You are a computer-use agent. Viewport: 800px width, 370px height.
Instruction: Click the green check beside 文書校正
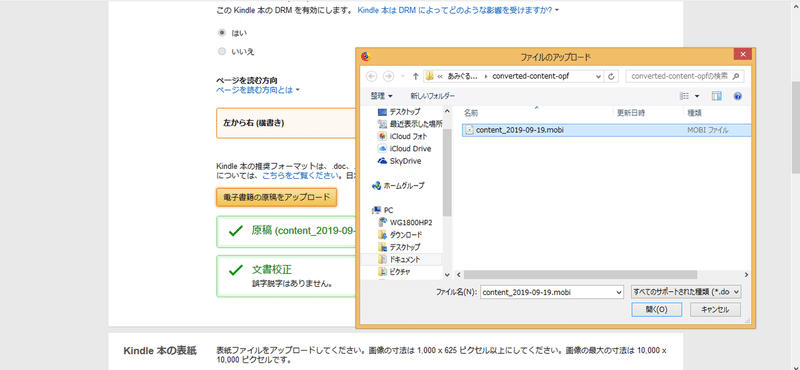coord(235,270)
